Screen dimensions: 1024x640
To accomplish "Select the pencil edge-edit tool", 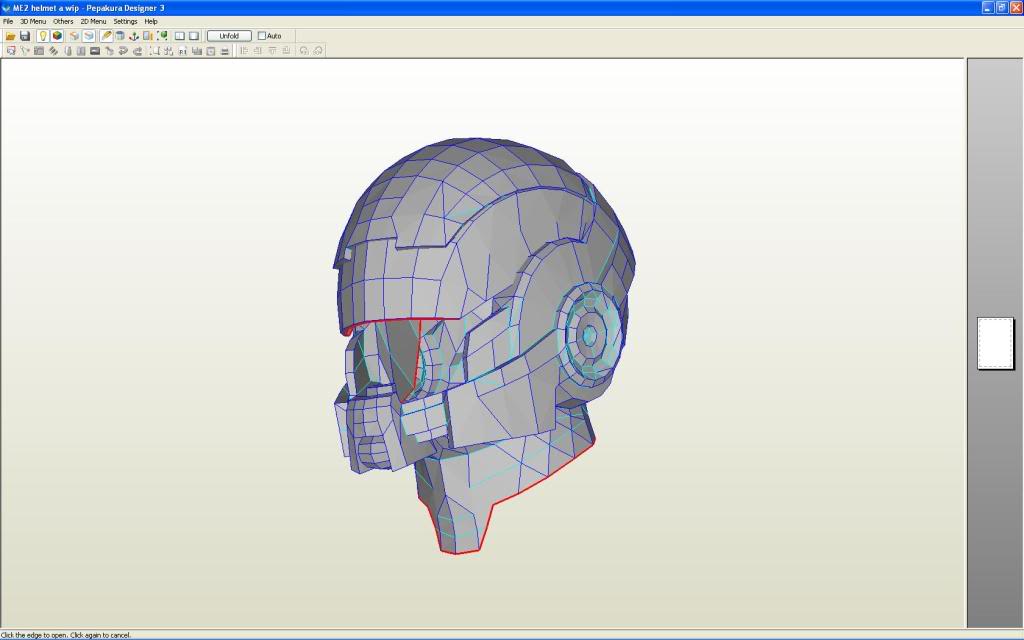I will tap(106, 36).
